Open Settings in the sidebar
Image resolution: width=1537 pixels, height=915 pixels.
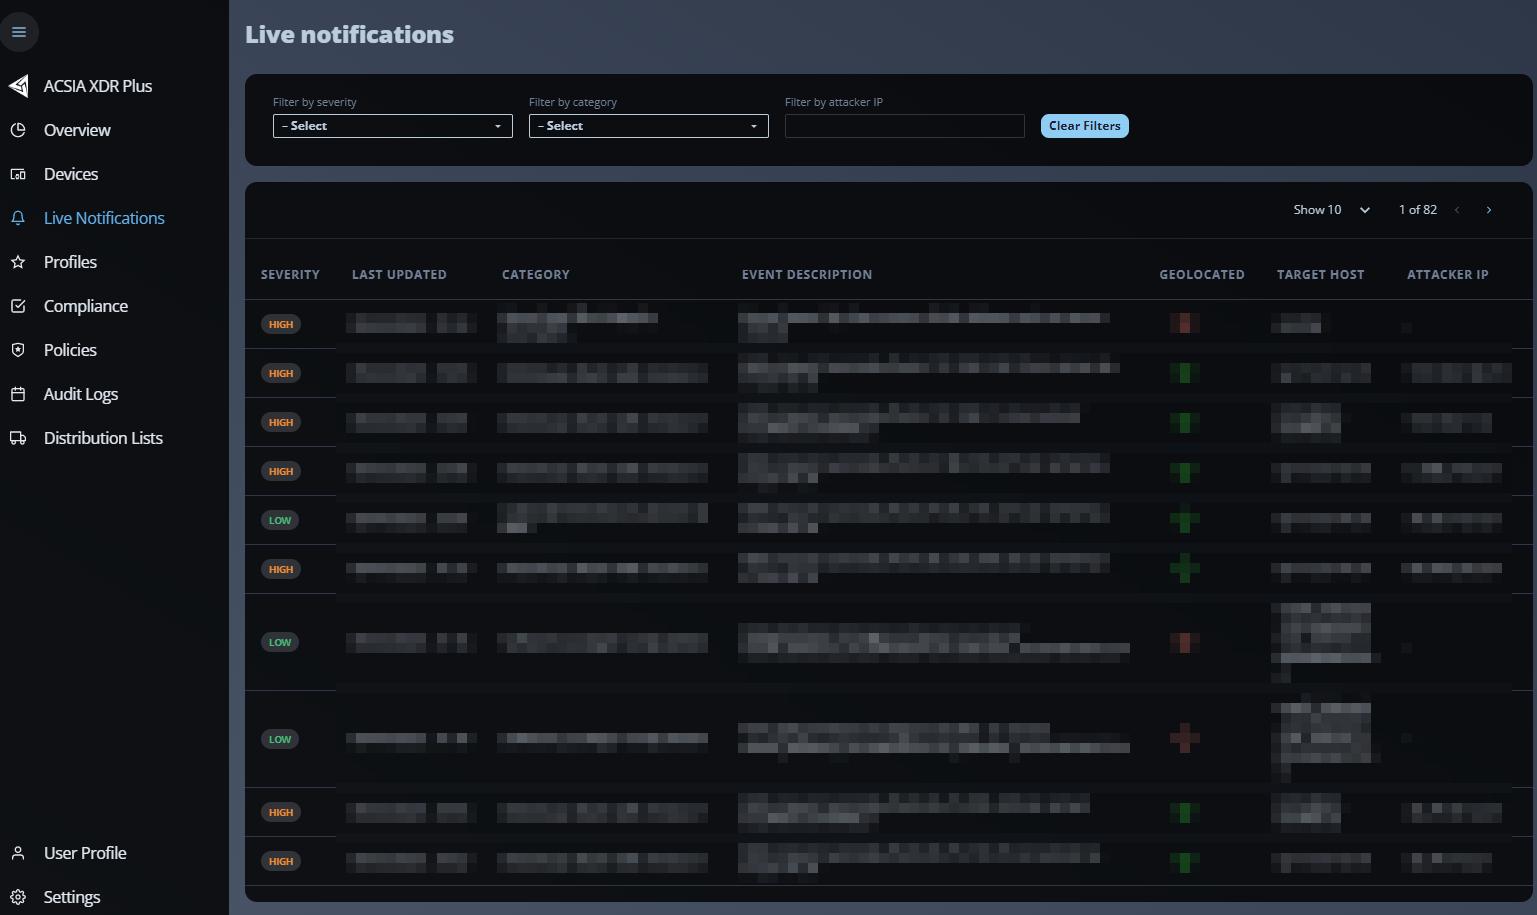(72, 897)
